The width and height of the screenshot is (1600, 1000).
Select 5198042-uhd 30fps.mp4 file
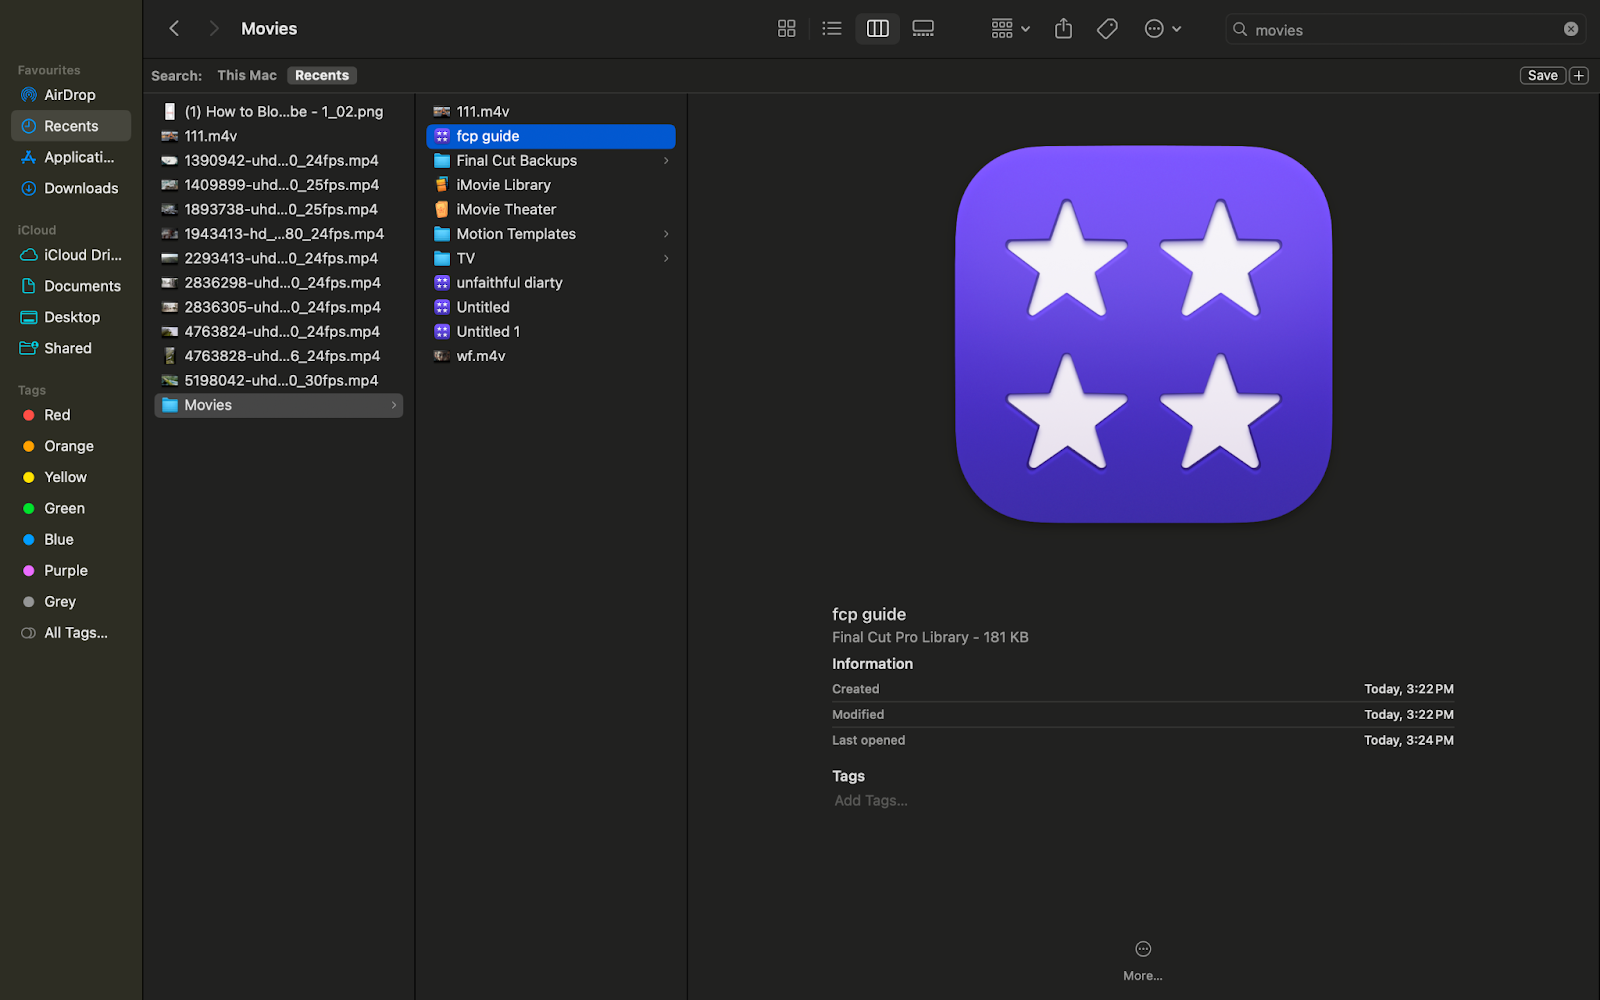(x=279, y=380)
